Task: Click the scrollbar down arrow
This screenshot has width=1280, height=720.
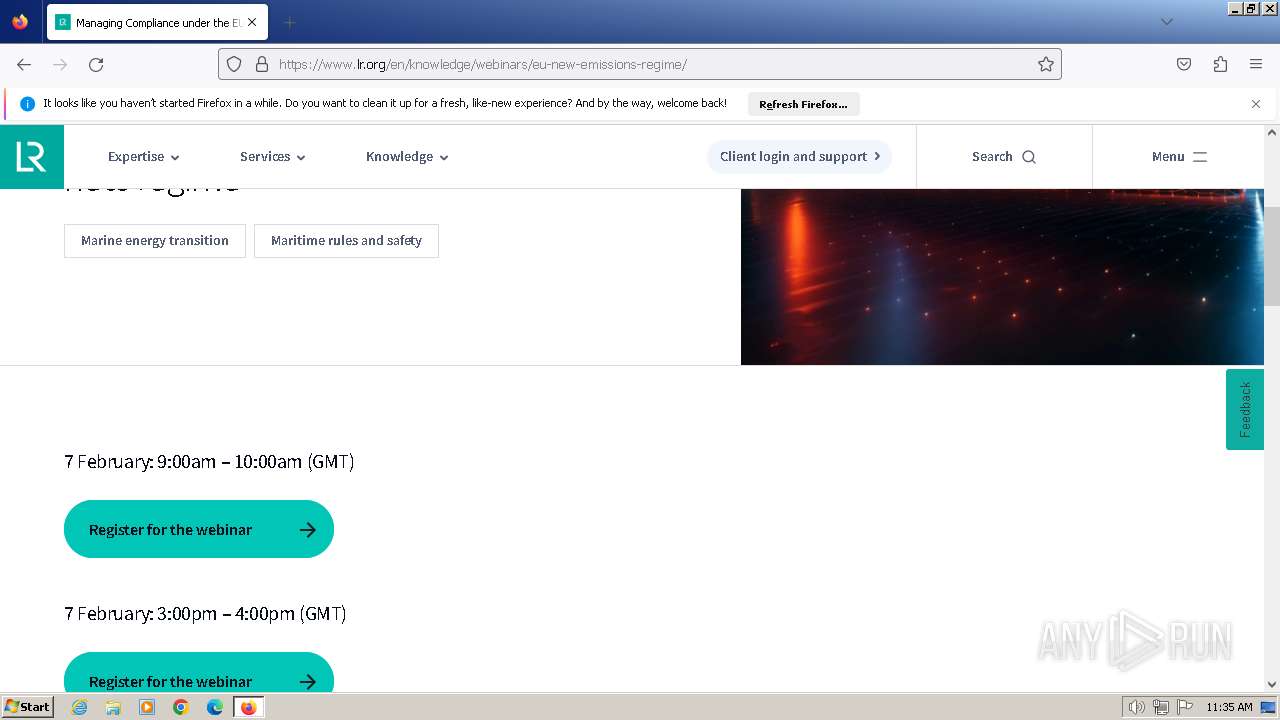Action: [1272, 684]
